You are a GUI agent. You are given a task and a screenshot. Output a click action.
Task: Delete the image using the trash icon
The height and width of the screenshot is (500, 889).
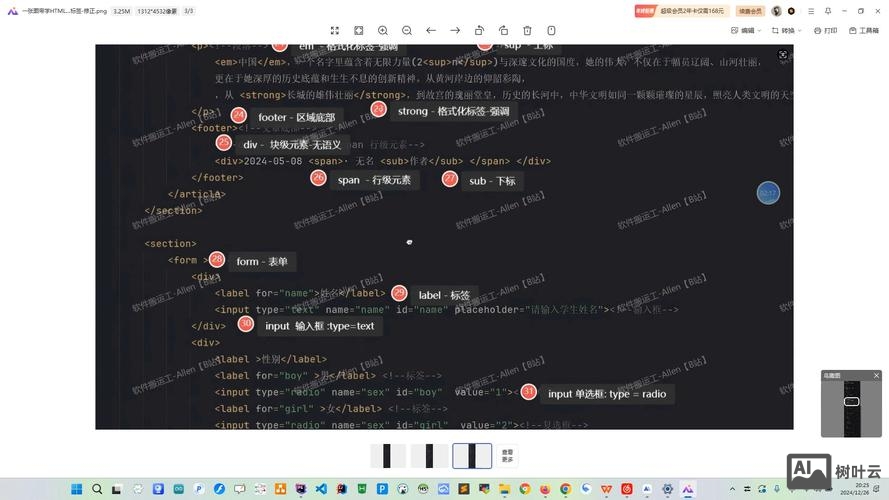point(527,31)
